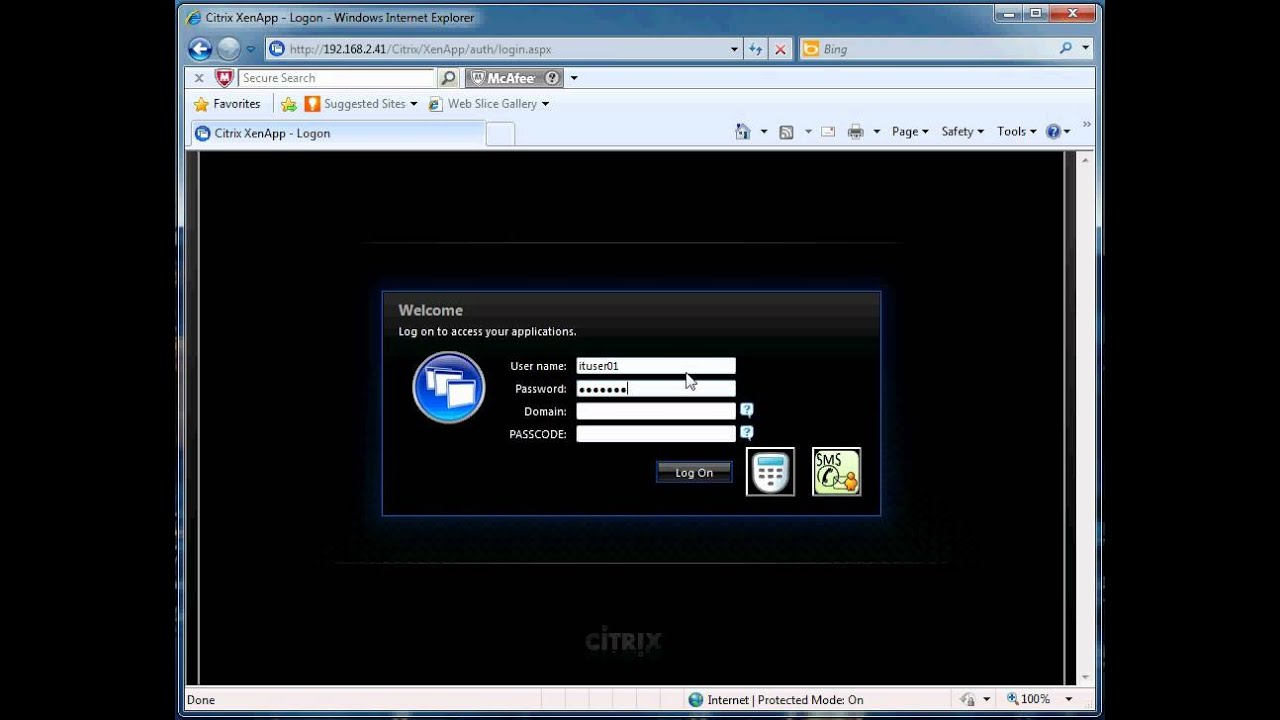Image resolution: width=1280 pixels, height=720 pixels.
Task: Click the help icon beside PASSCODE
Action: [x=747, y=433]
